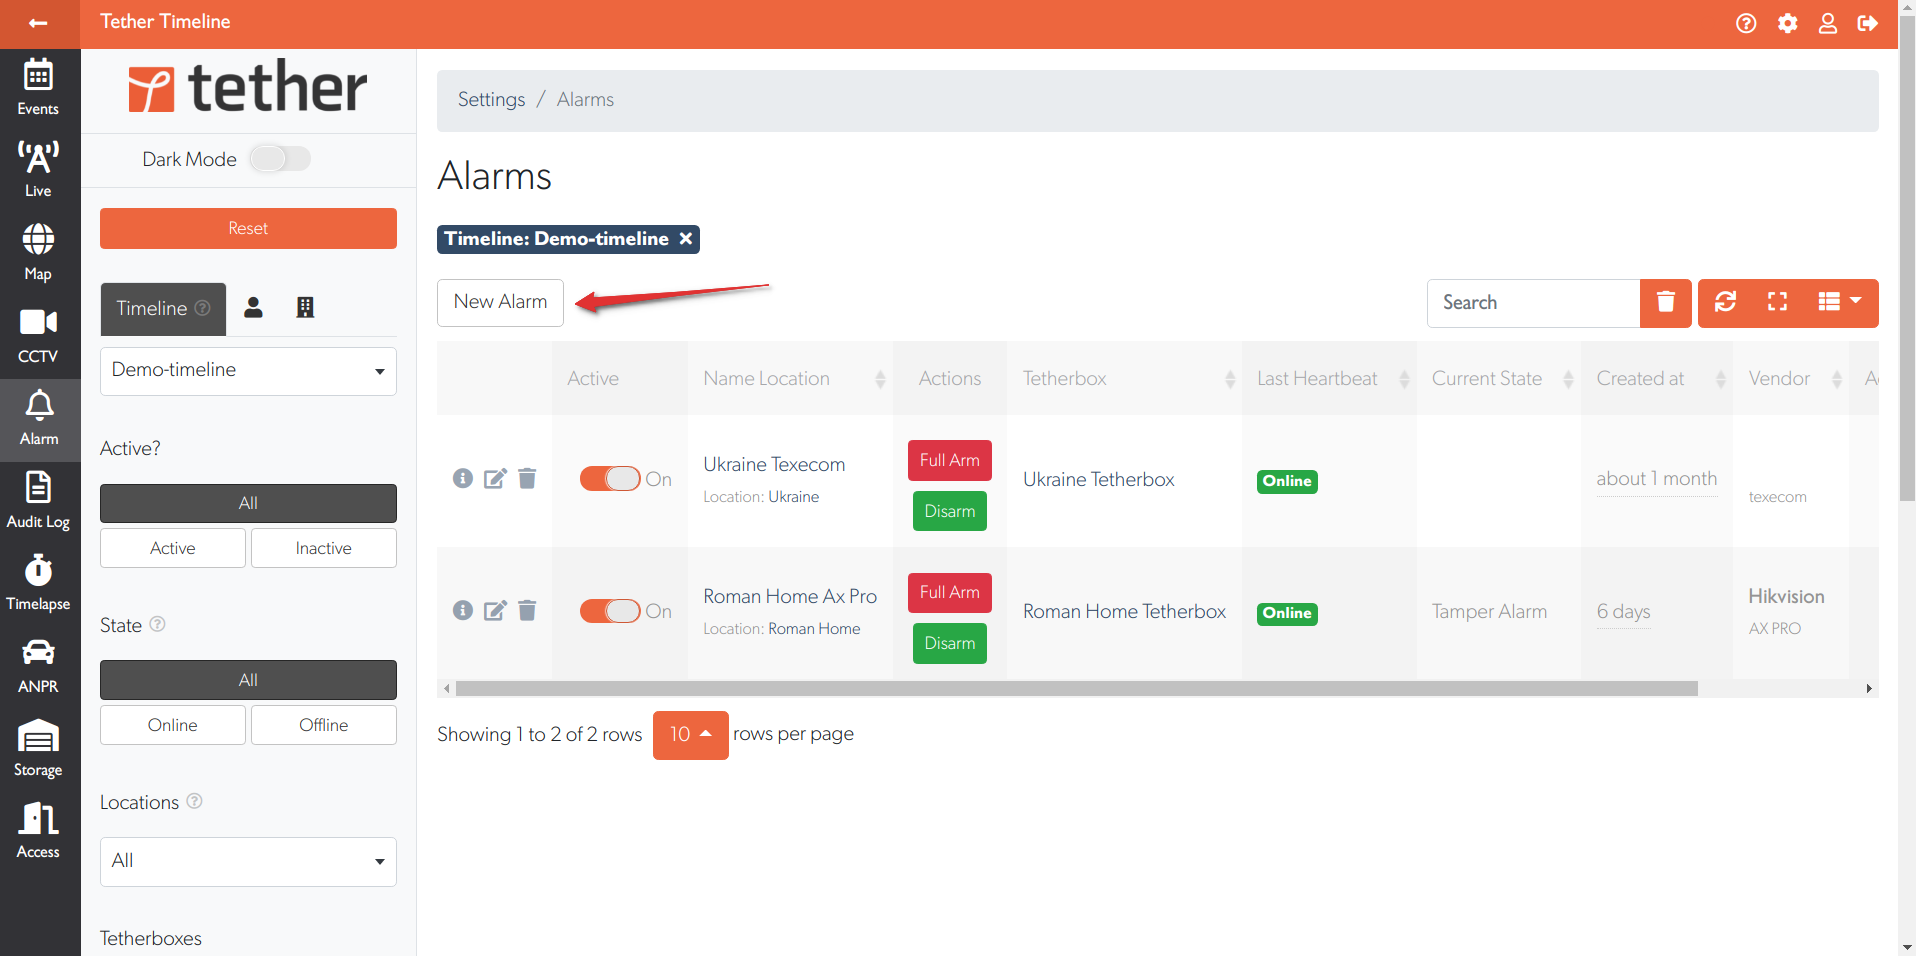Disable Roman Home Ax Pro active toggle
The width and height of the screenshot is (1916, 956).
point(610,611)
